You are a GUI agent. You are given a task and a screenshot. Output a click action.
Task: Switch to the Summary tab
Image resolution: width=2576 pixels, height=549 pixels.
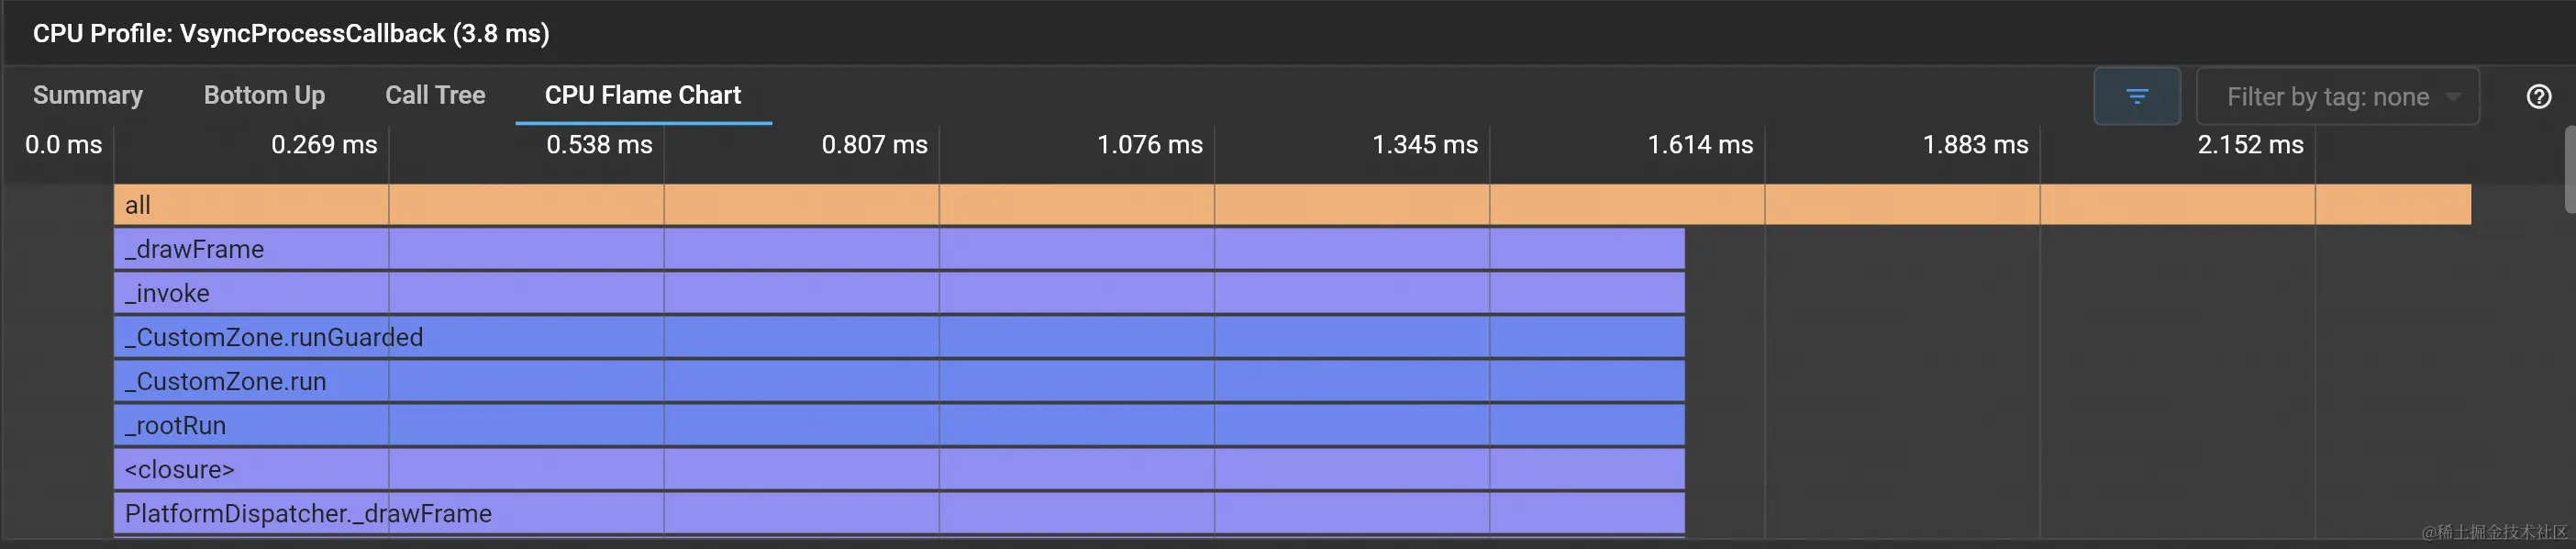pyautogui.click(x=88, y=95)
